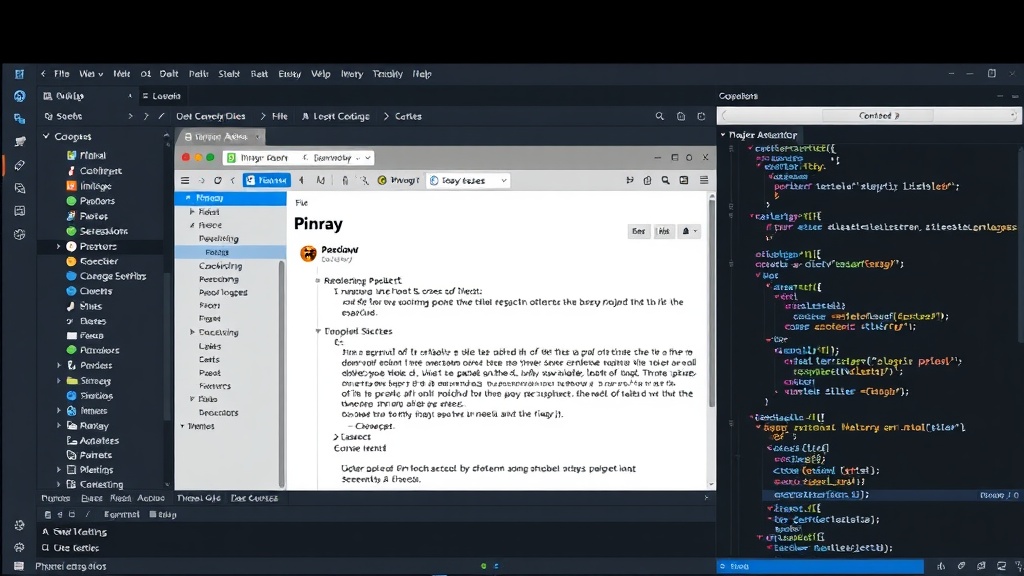Viewport: 1024px width, 576px height.
Task: Collapse the Cooptes section in the sidebar
Action: pos(46,136)
